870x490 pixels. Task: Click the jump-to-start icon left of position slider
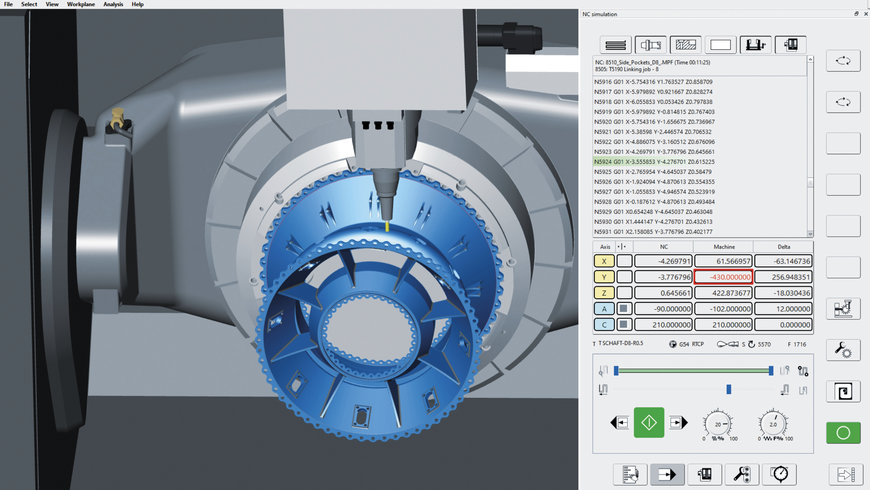point(603,390)
